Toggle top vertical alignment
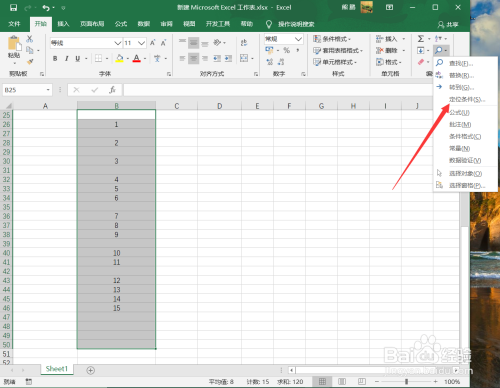 (x=182, y=42)
